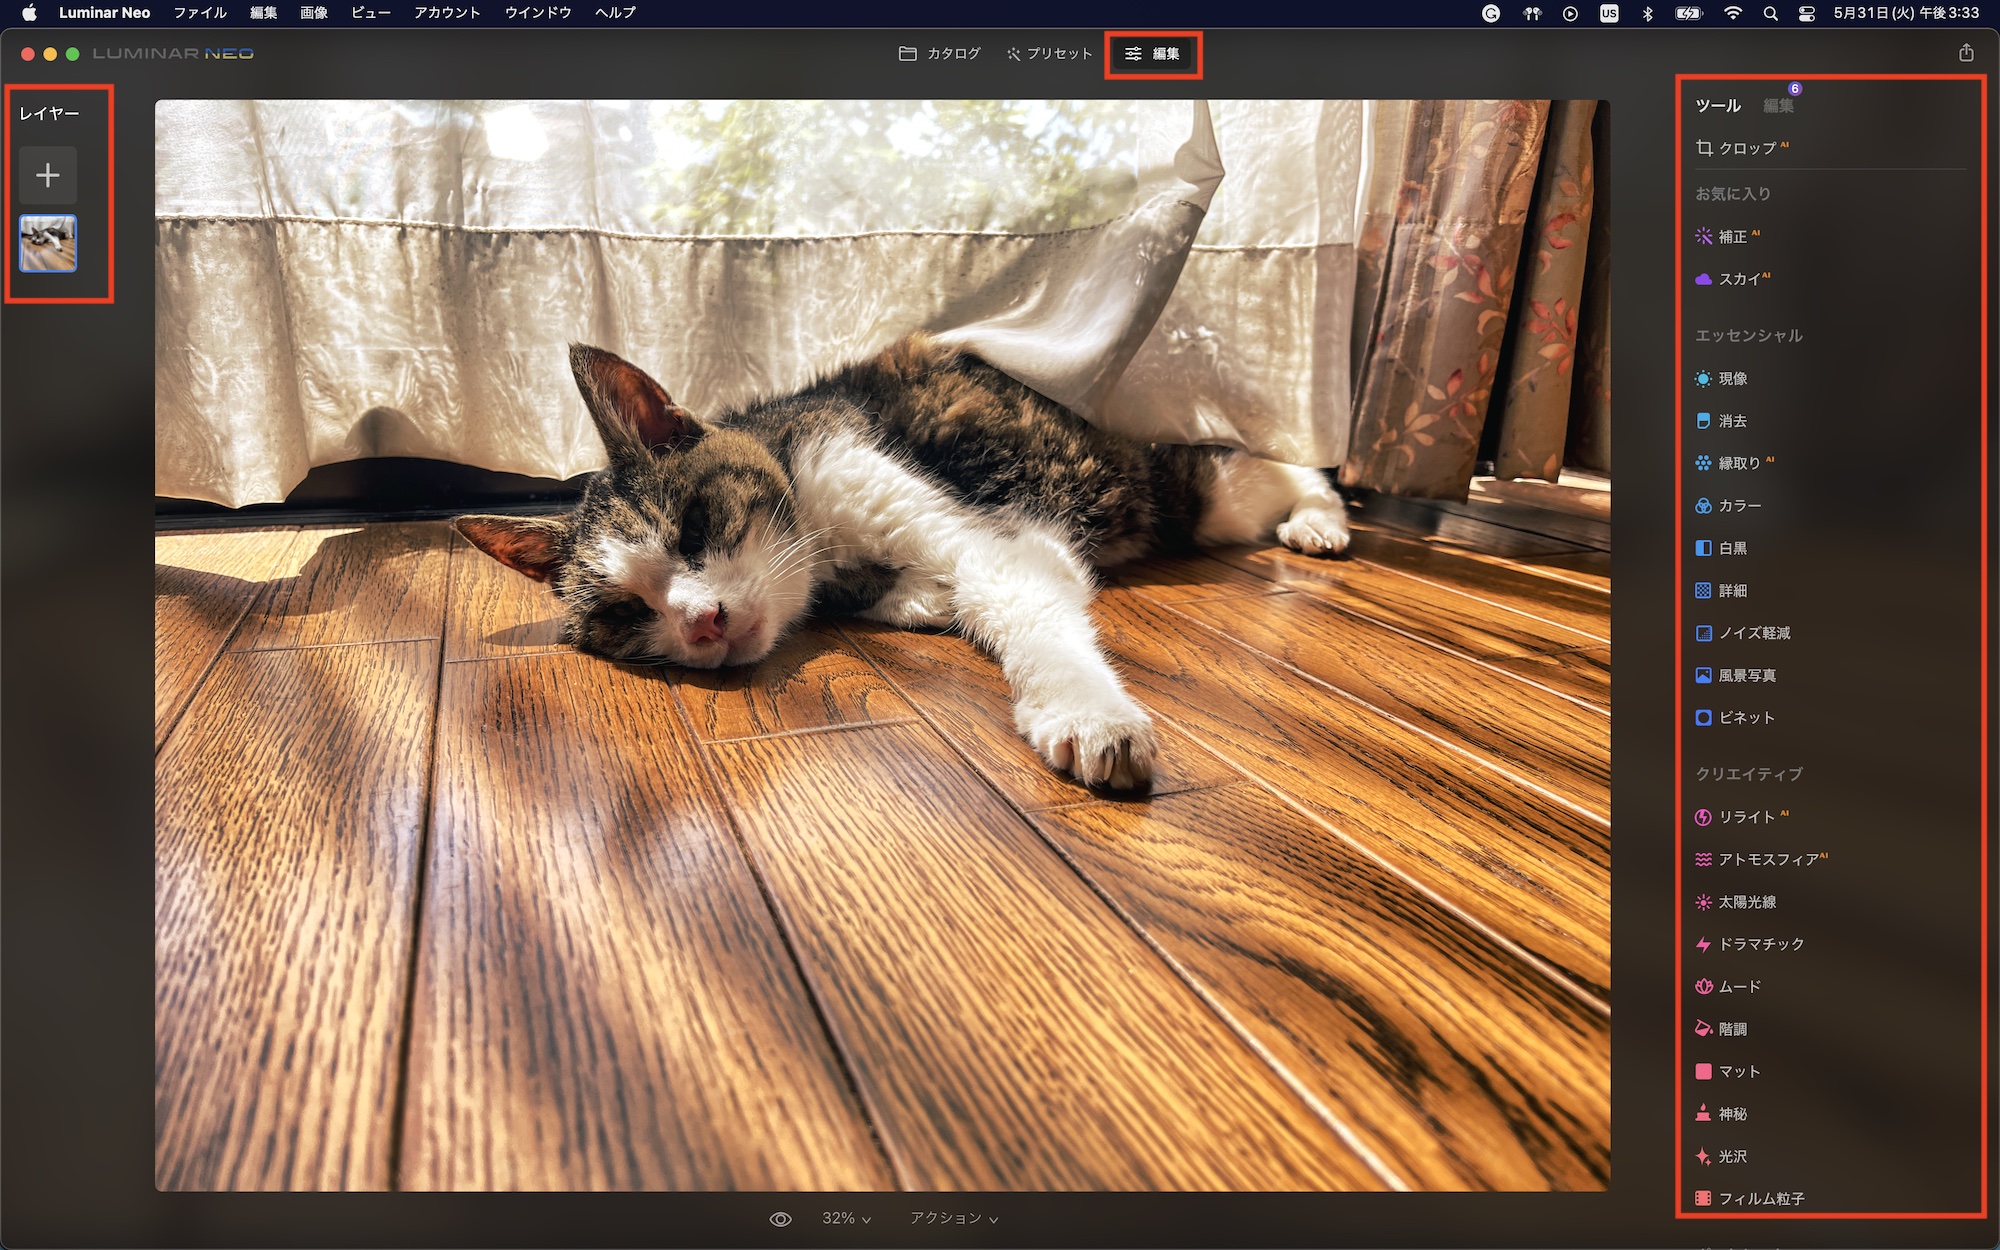Open the Noise reduction (ノイズ軽減) tool

[x=1753, y=633]
